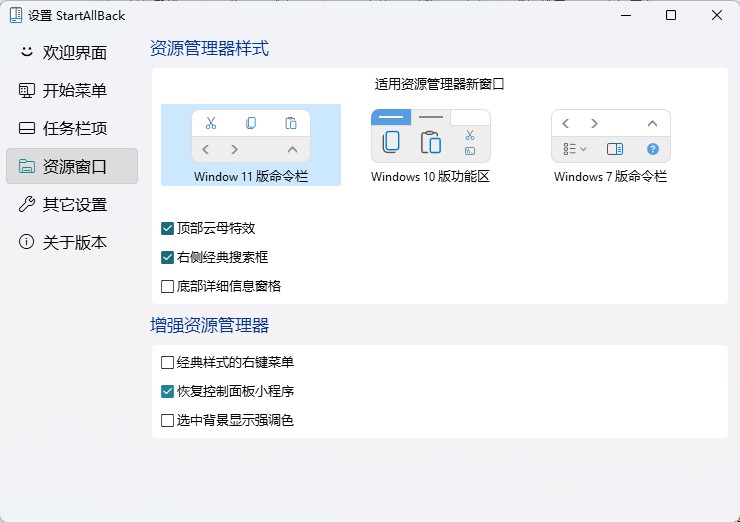The image size is (740, 522).
Task: Close the StartAllBack settings window
Action: [716, 15]
